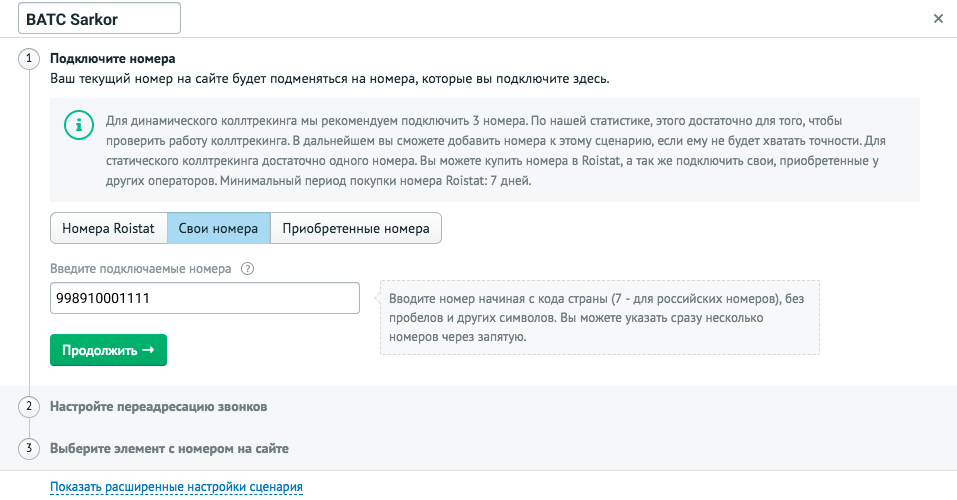The width and height of the screenshot is (957, 500).
Task: Close the scenario editor with the X icon
Action: pos(937,19)
